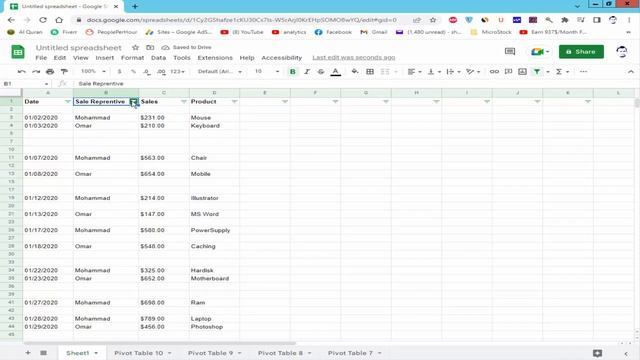Viewport: 640px width, 360px height.
Task: Click the Share button
Action: point(581,52)
